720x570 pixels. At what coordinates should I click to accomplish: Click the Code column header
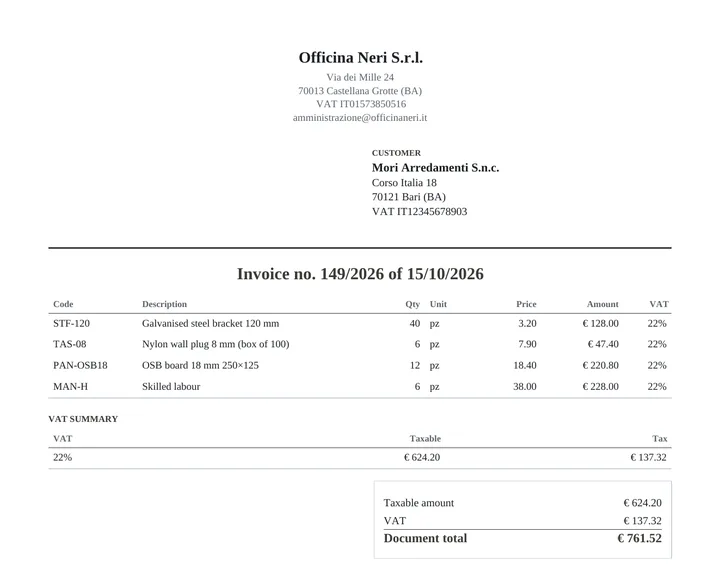click(63, 304)
